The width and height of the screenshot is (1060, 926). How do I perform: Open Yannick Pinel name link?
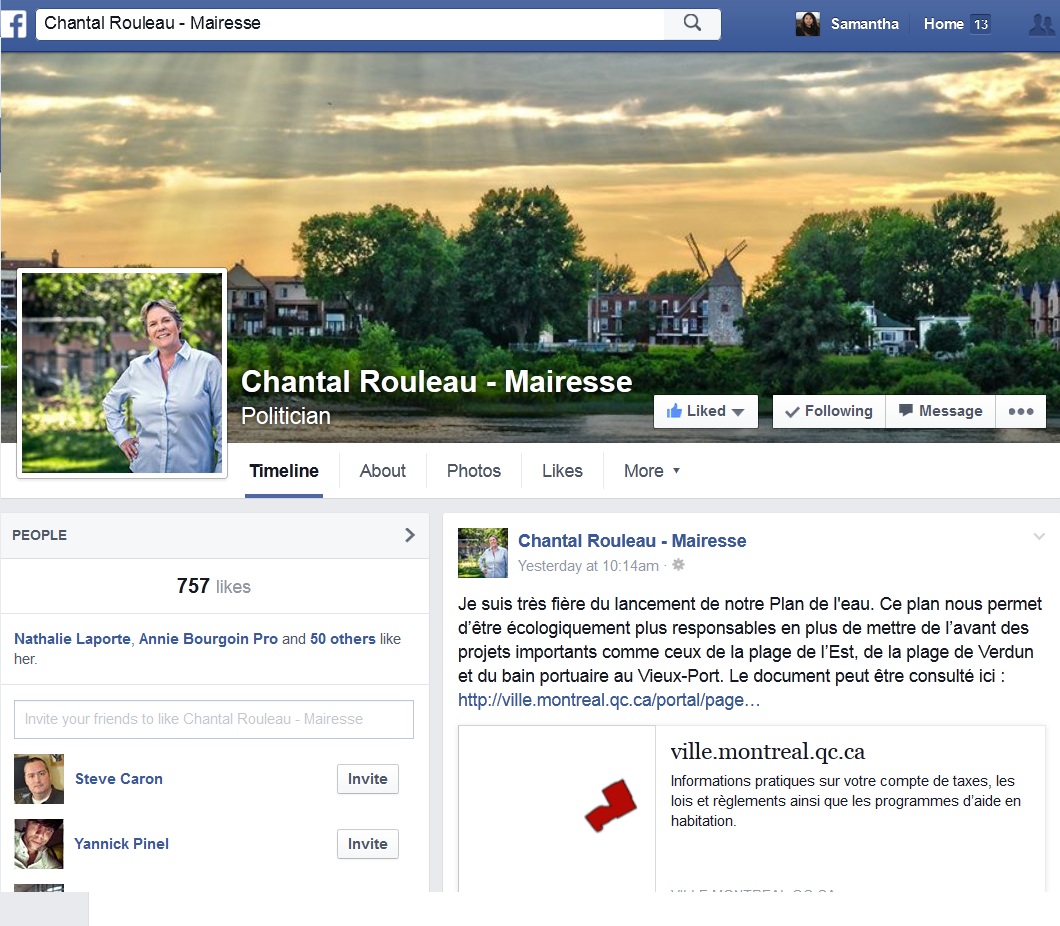pos(122,844)
